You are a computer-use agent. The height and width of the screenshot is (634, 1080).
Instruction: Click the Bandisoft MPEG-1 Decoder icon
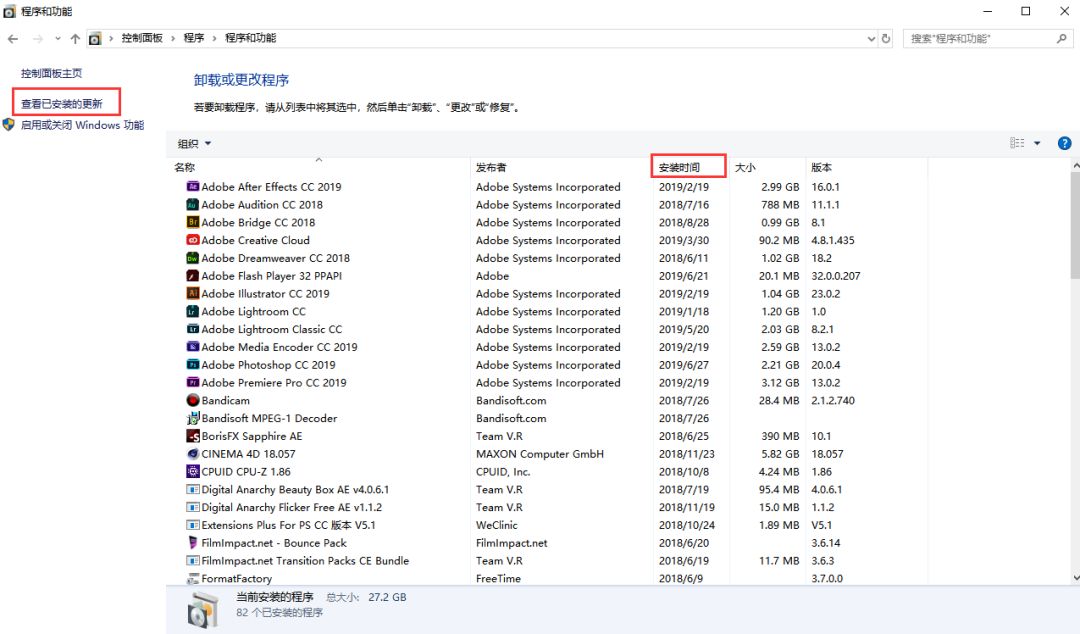pos(193,418)
